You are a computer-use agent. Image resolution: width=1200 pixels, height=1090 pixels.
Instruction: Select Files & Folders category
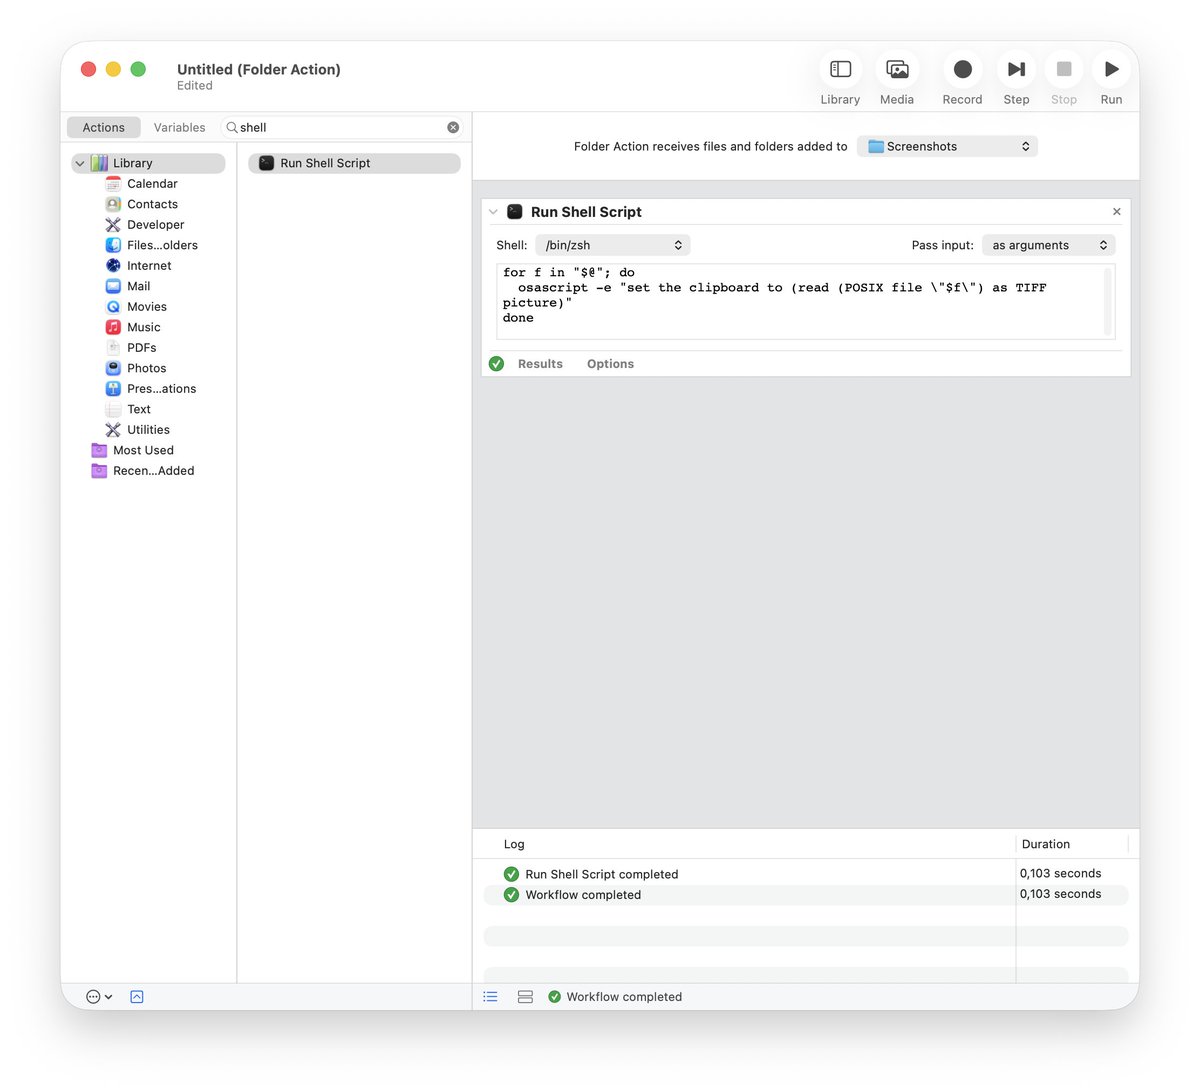pos(162,245)
